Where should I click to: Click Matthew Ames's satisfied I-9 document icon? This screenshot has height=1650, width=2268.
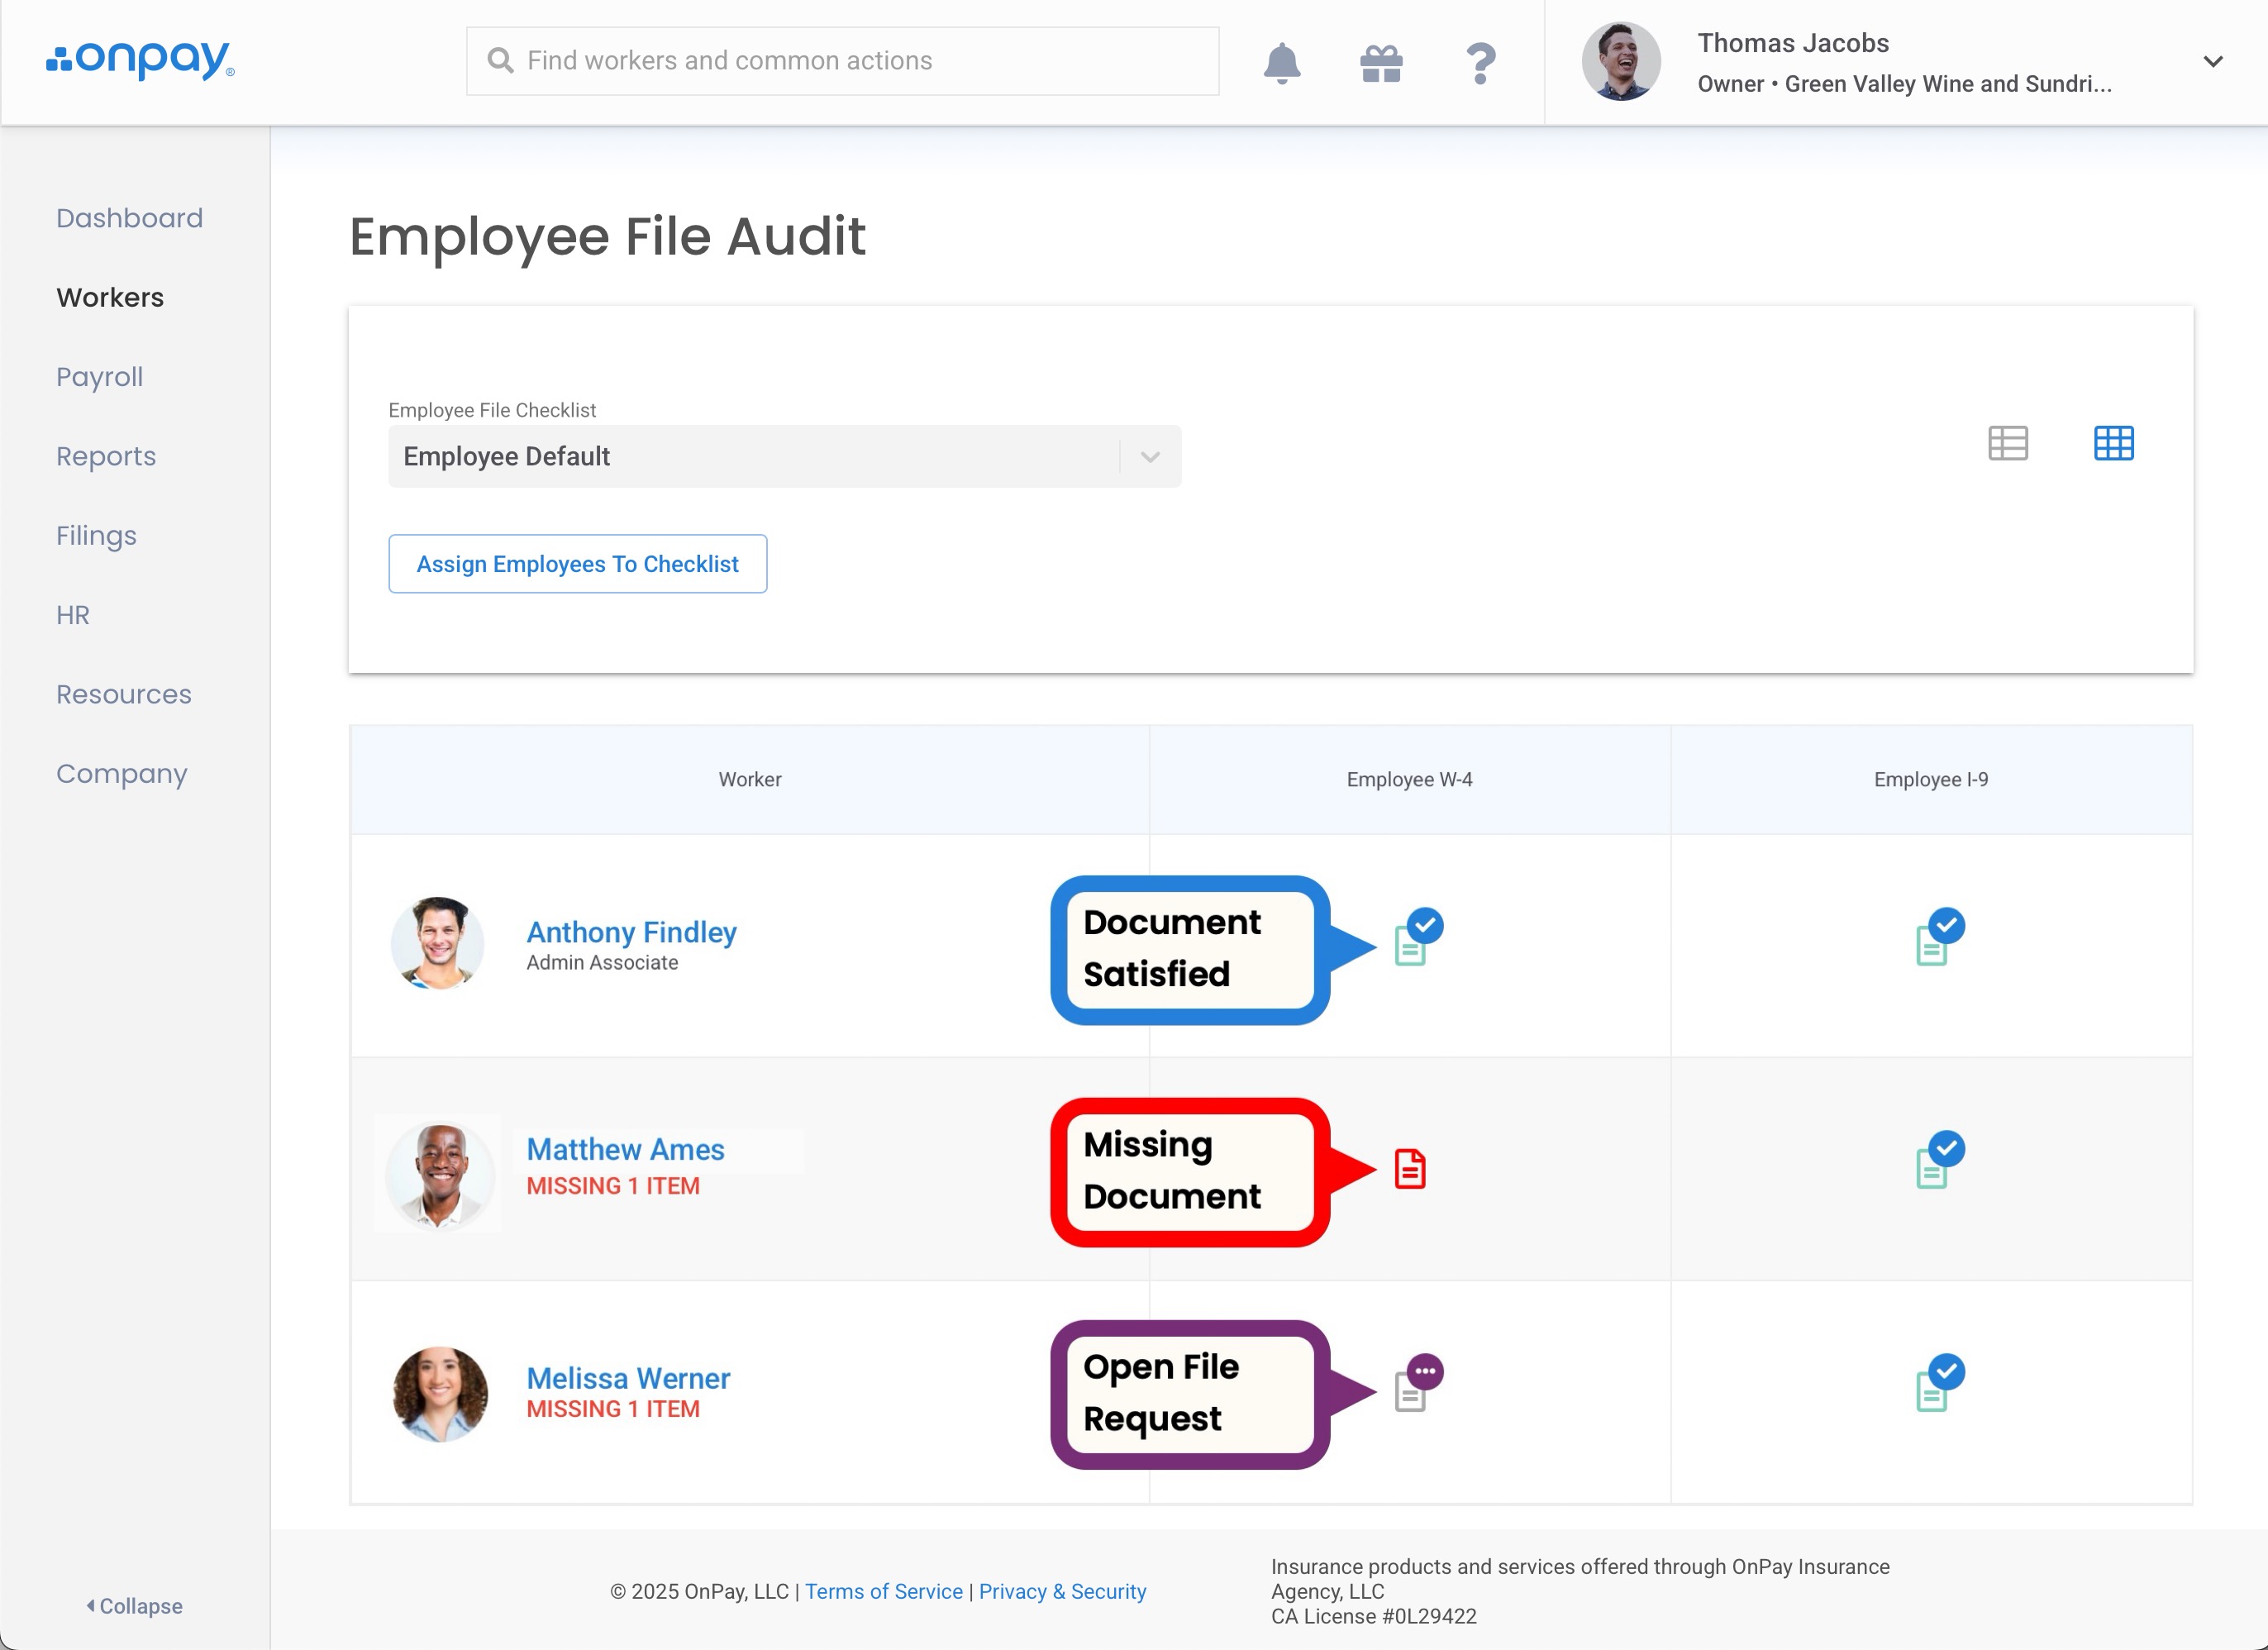click(x=1935, y=1163)
